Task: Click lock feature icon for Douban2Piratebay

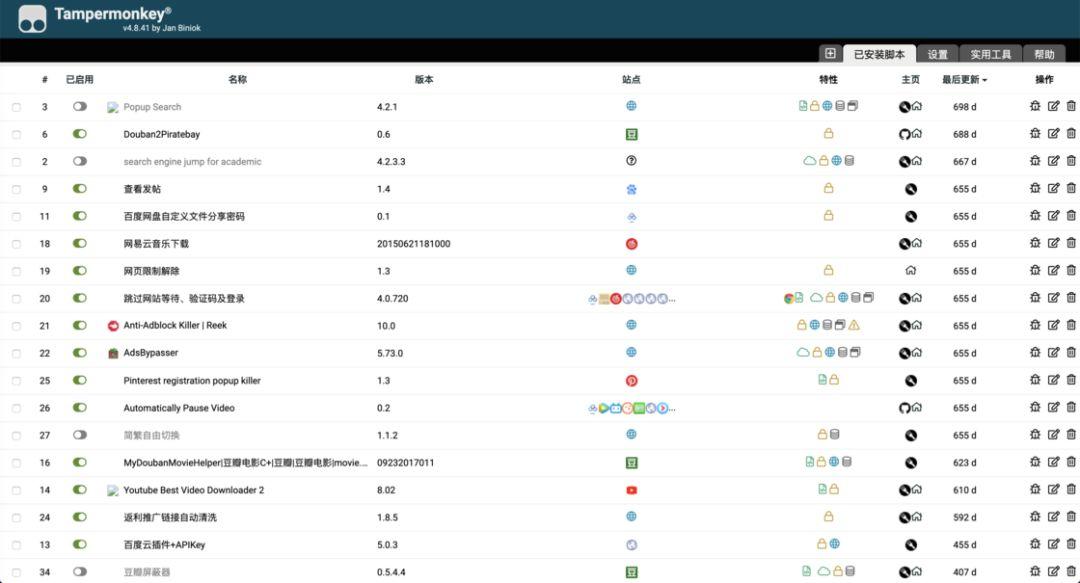Action: (x=829, y=134)
